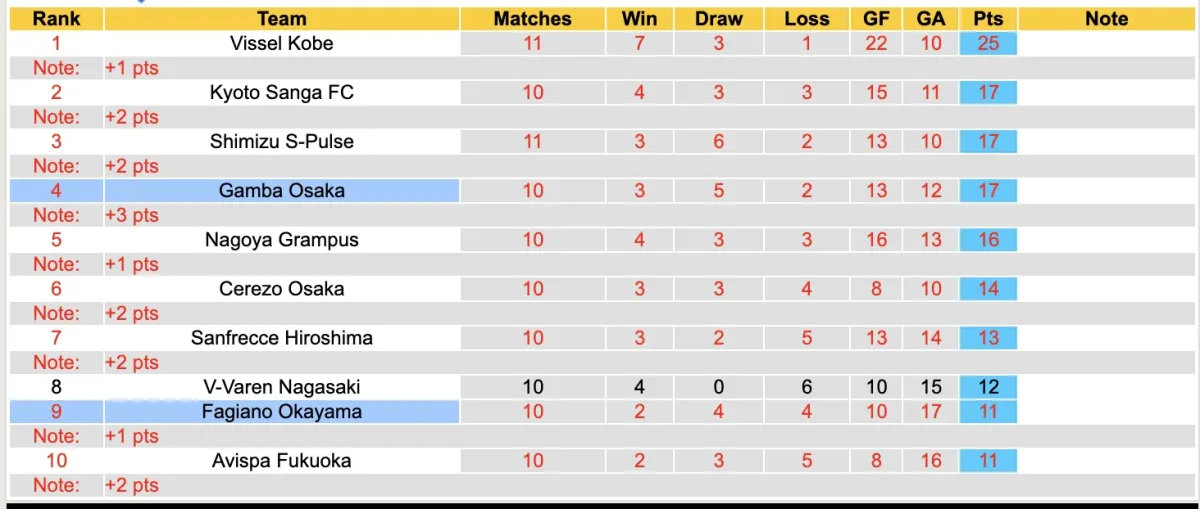1200x509 pixels.
Task: Select the Loss column header
Action: coord(806,19)
